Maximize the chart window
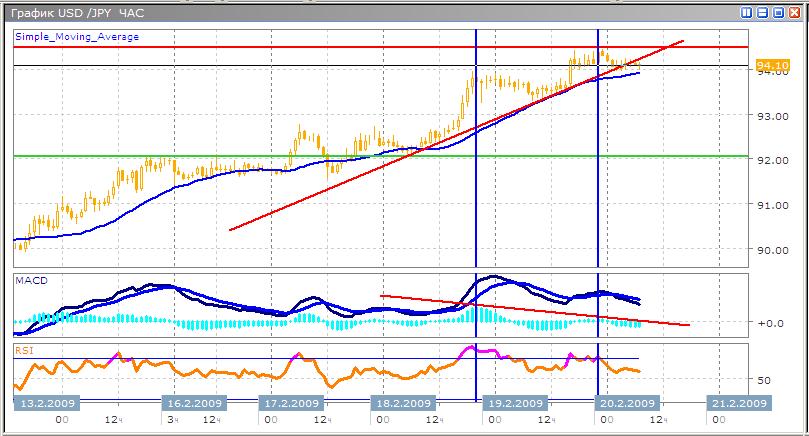Viewport: 809px width, 436px height. (x=778, y=13)
